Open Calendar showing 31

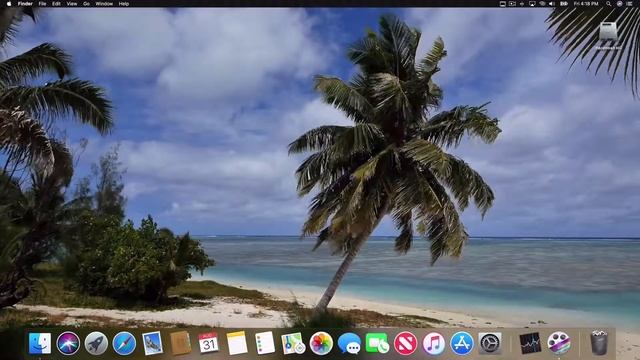209,343
